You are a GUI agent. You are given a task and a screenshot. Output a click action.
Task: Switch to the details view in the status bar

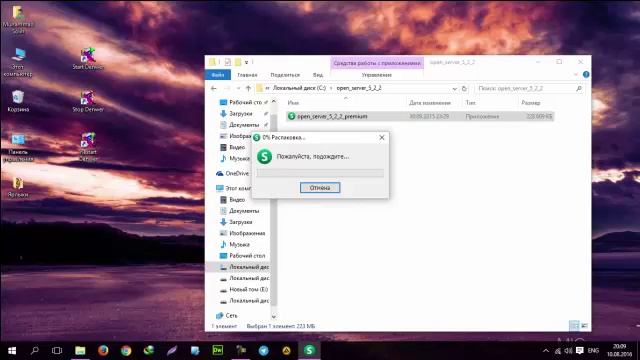click(x=574, y=325)
